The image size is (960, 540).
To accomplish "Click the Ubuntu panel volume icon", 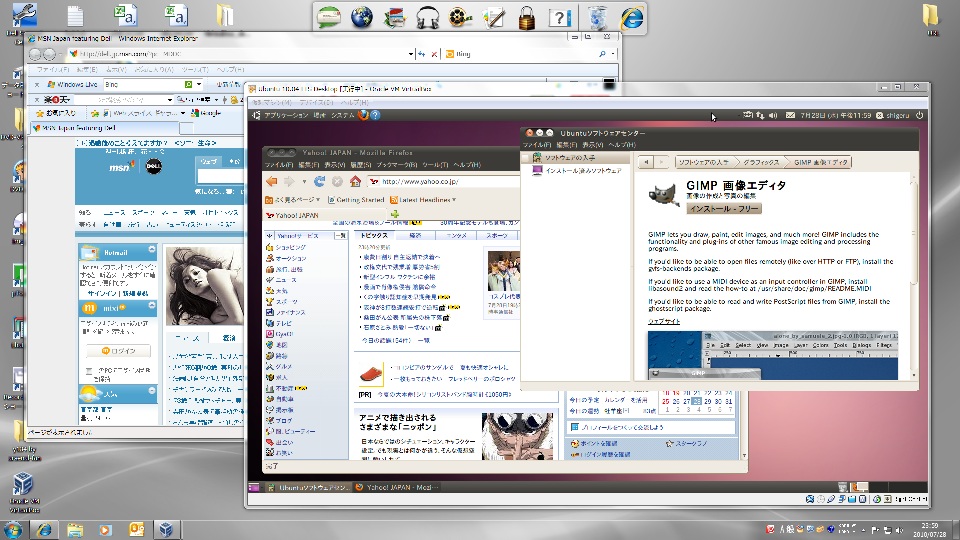I will coord(773,115).
